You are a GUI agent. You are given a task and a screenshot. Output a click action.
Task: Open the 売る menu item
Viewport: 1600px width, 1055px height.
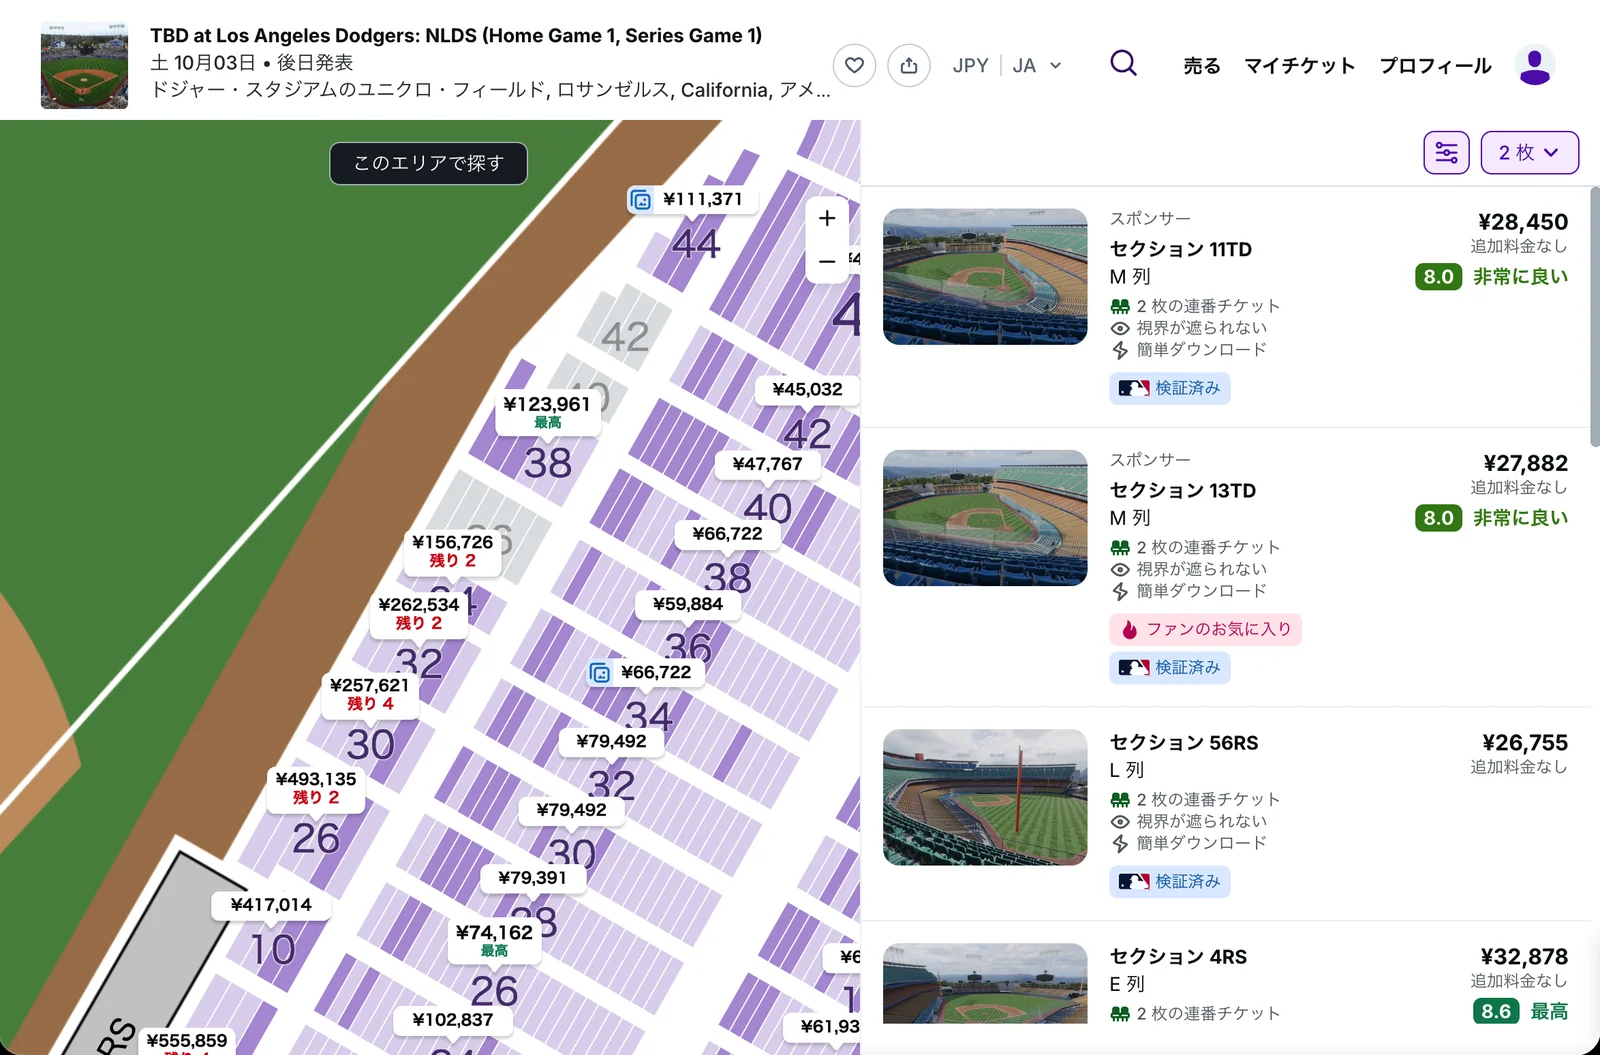click(x=1202, y=66)
